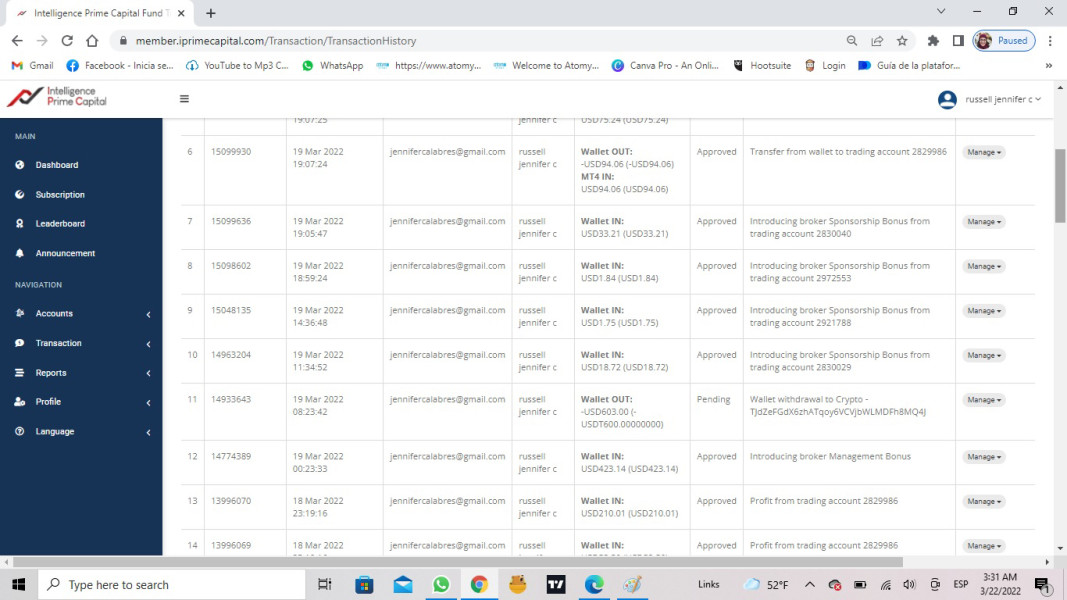Click the Paused profile button
Image resolution: width=1067 pixels, height=600 pixels.
coord(1004,41)
